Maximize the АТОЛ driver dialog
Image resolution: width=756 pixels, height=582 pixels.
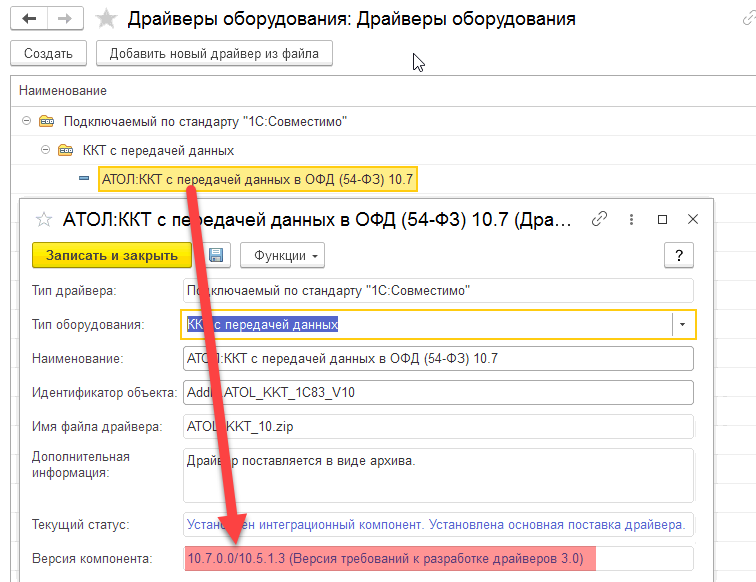click(x=662, y=219)
